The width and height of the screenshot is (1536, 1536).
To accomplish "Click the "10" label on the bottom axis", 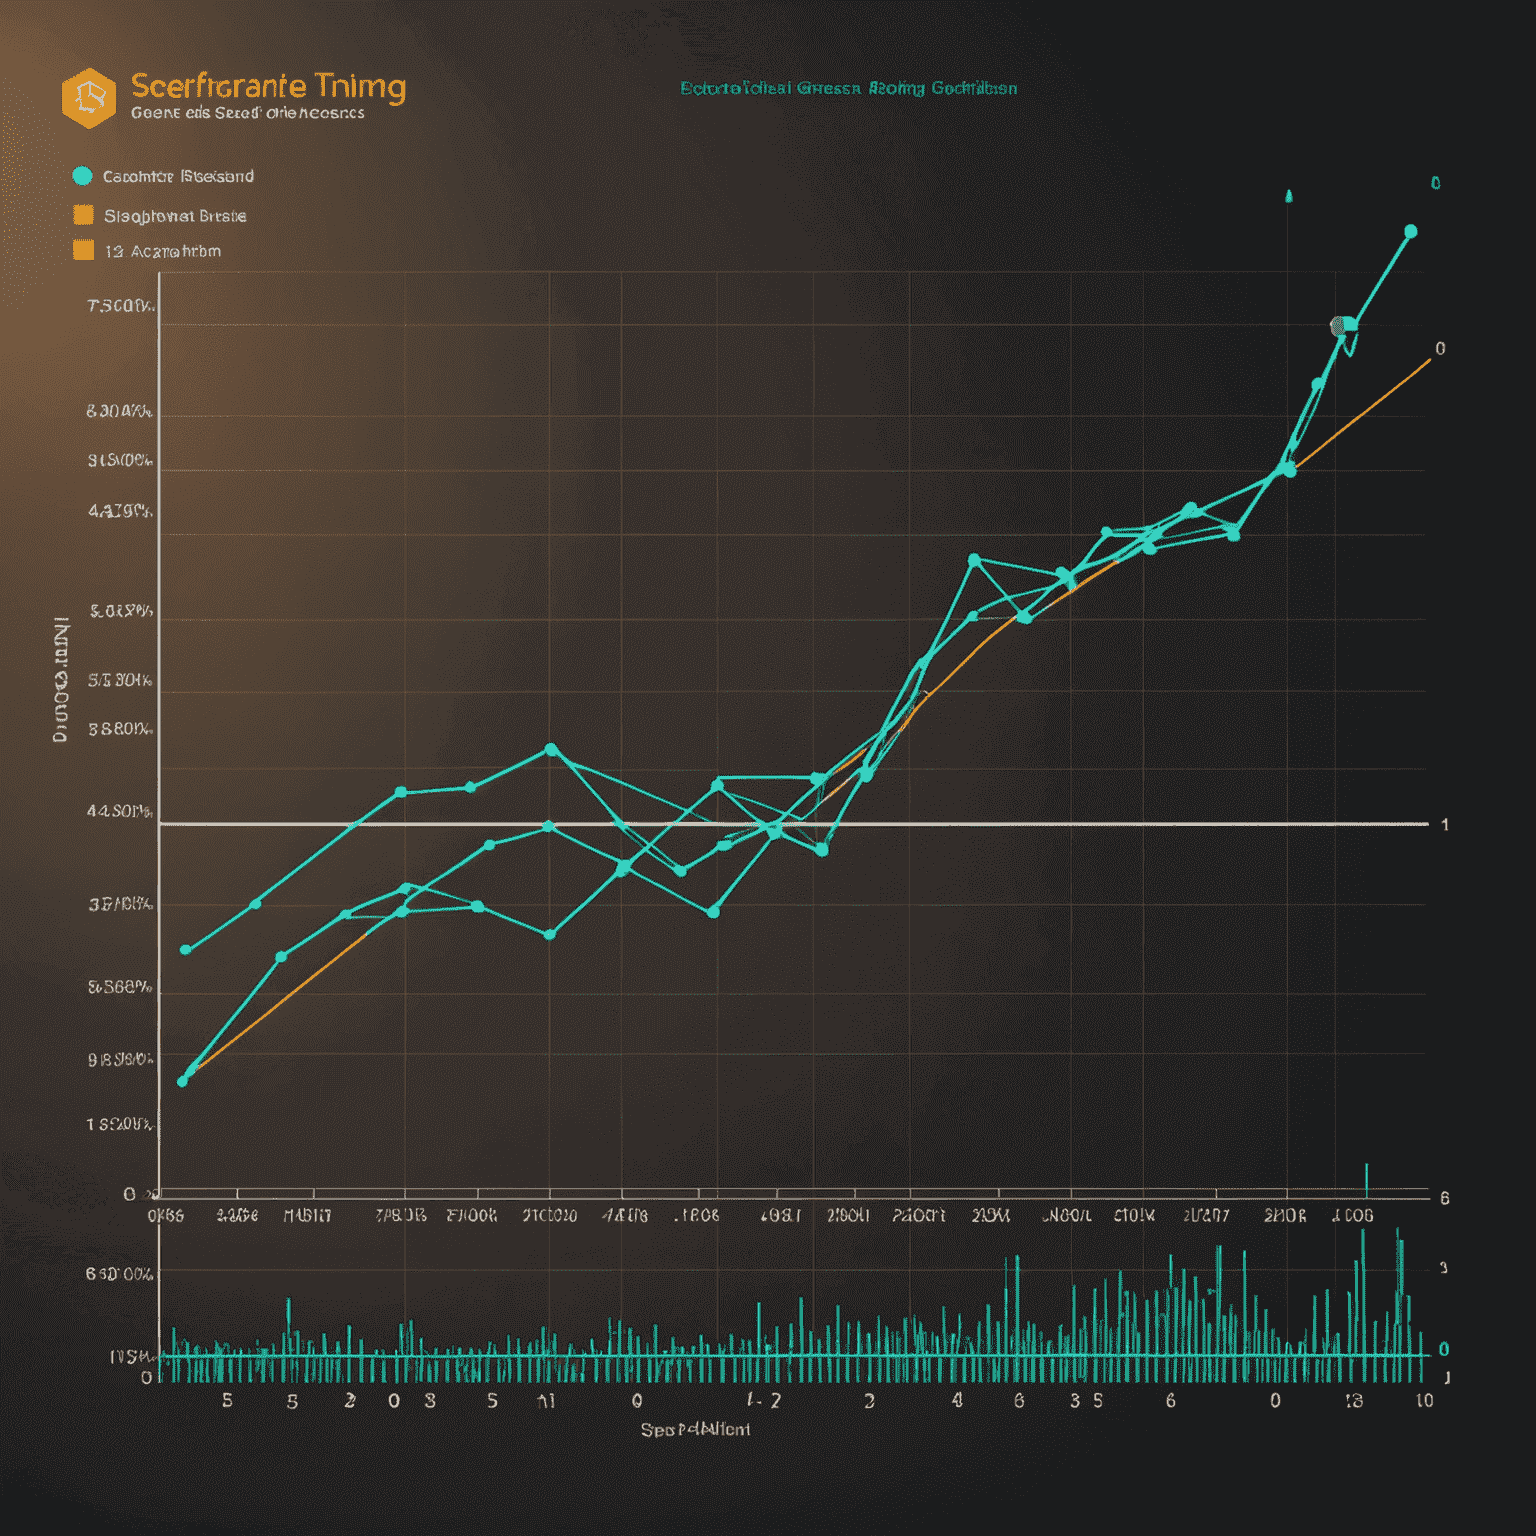I will 1424,1401.
